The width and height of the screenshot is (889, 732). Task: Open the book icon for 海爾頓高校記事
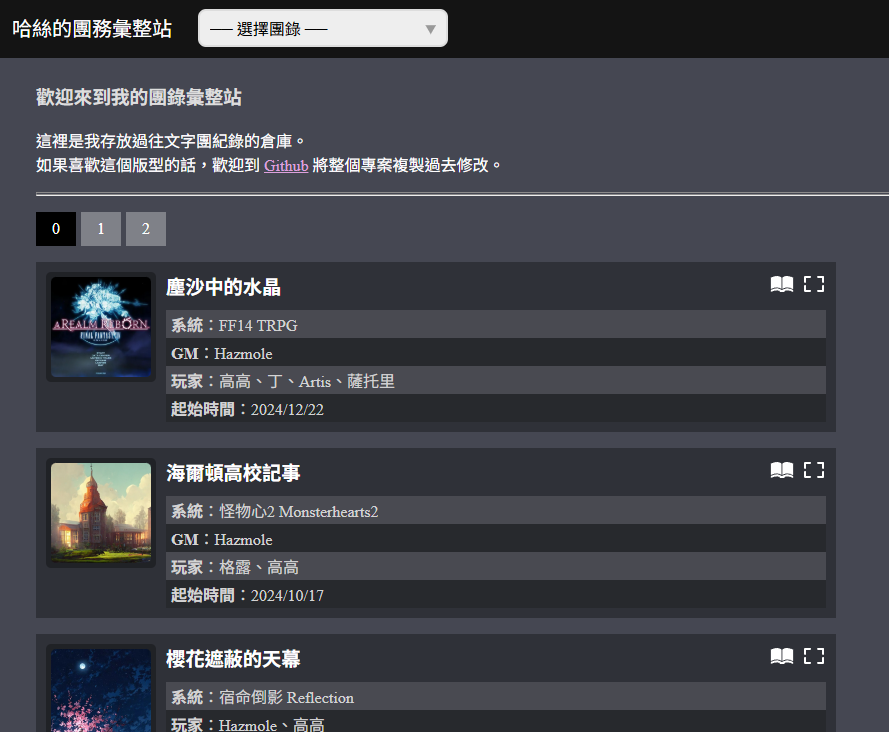click(781, 470)
